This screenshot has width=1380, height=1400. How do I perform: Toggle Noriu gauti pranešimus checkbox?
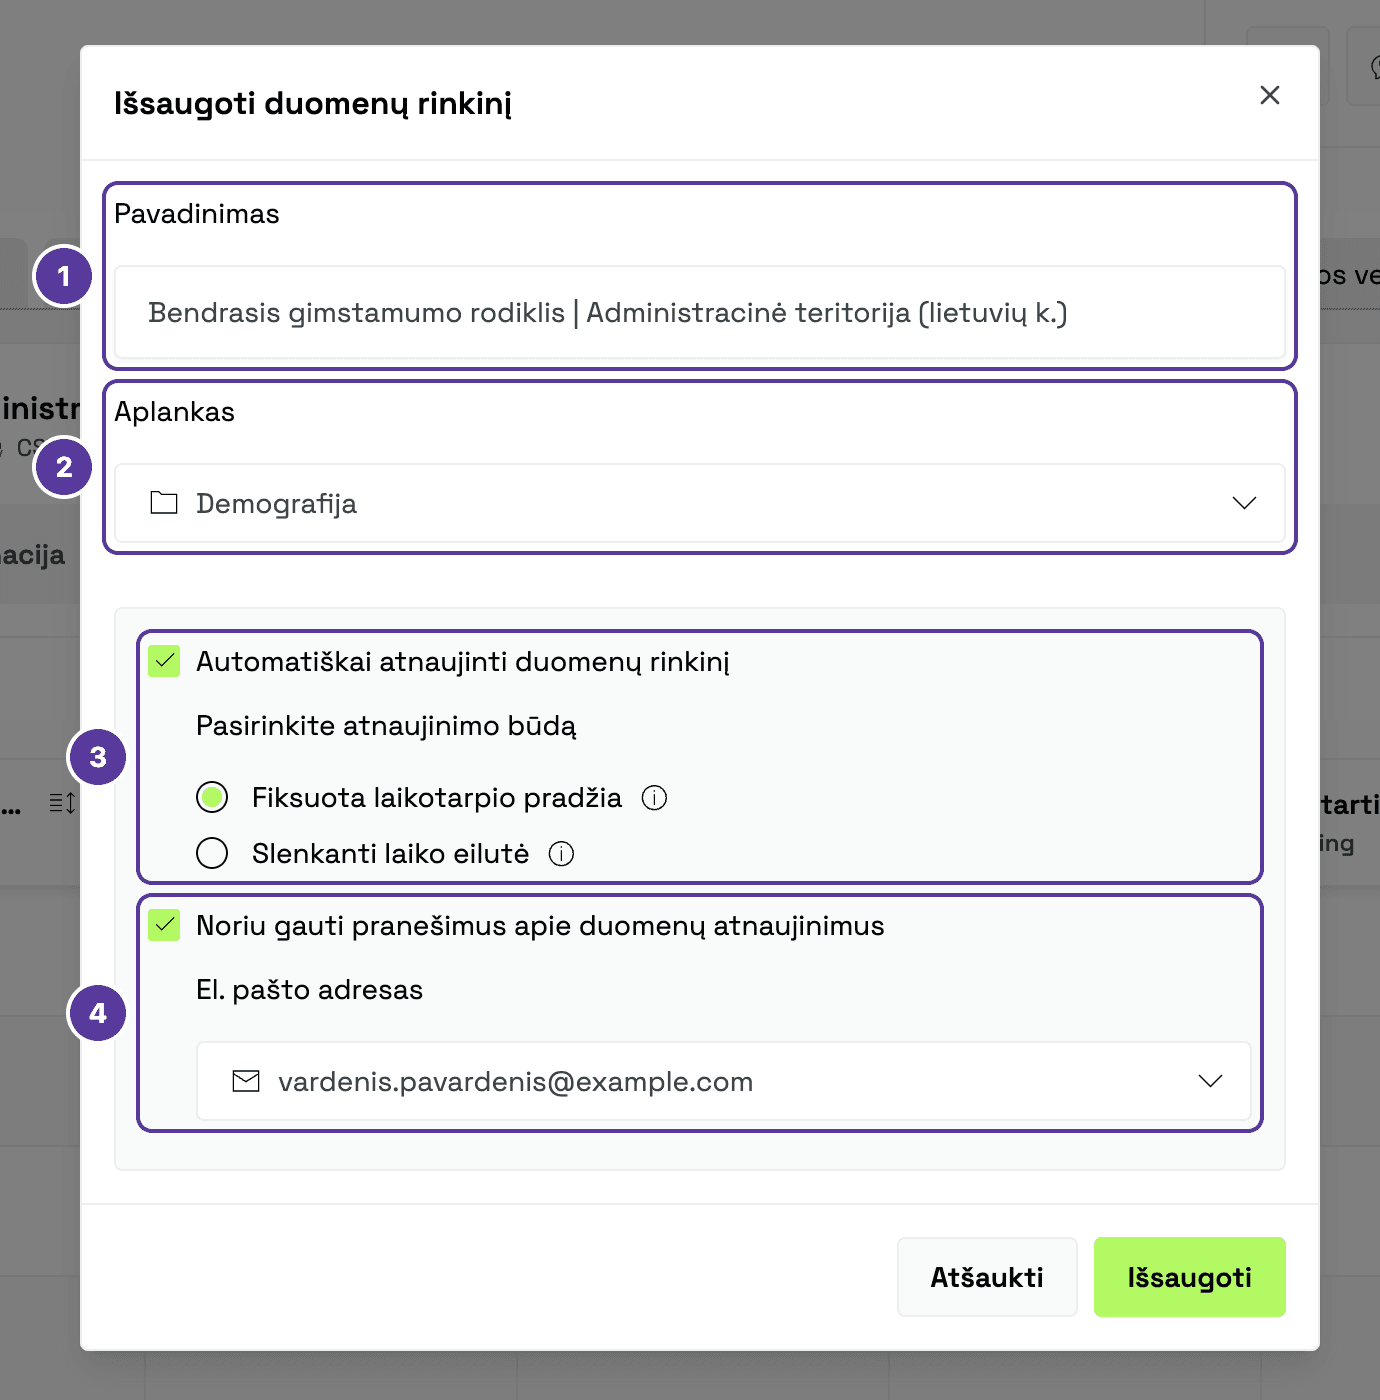[164, 925]
